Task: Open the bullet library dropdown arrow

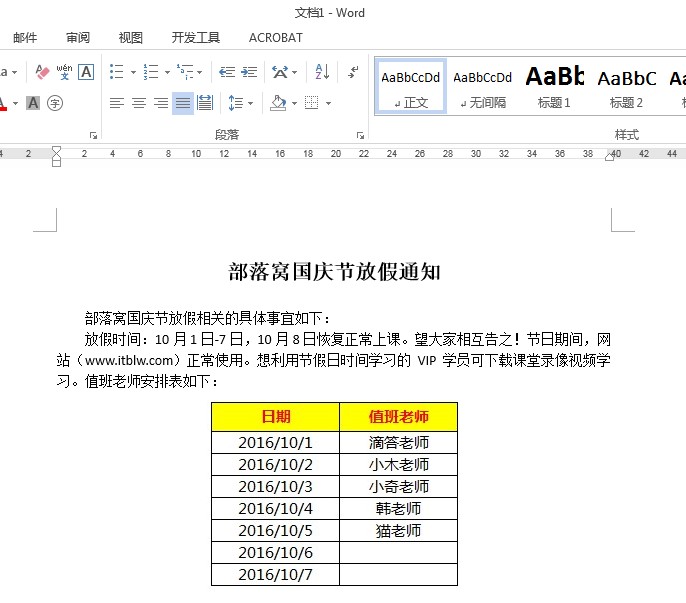Action: tap(133, 72)
